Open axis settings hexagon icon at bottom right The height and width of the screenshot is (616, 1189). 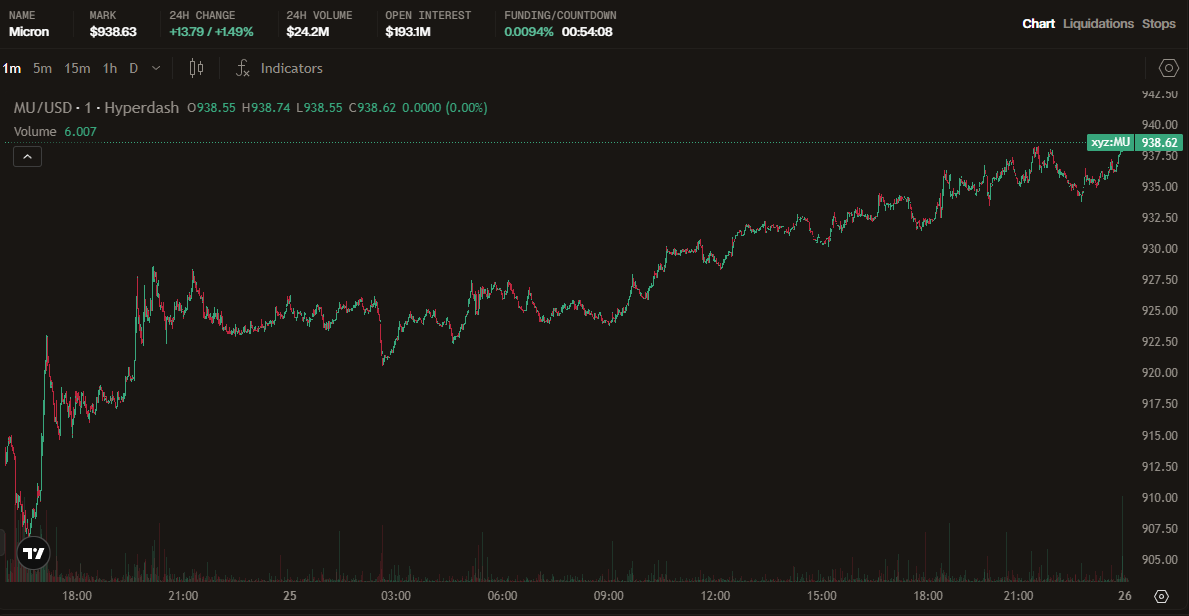(1161, 596)
